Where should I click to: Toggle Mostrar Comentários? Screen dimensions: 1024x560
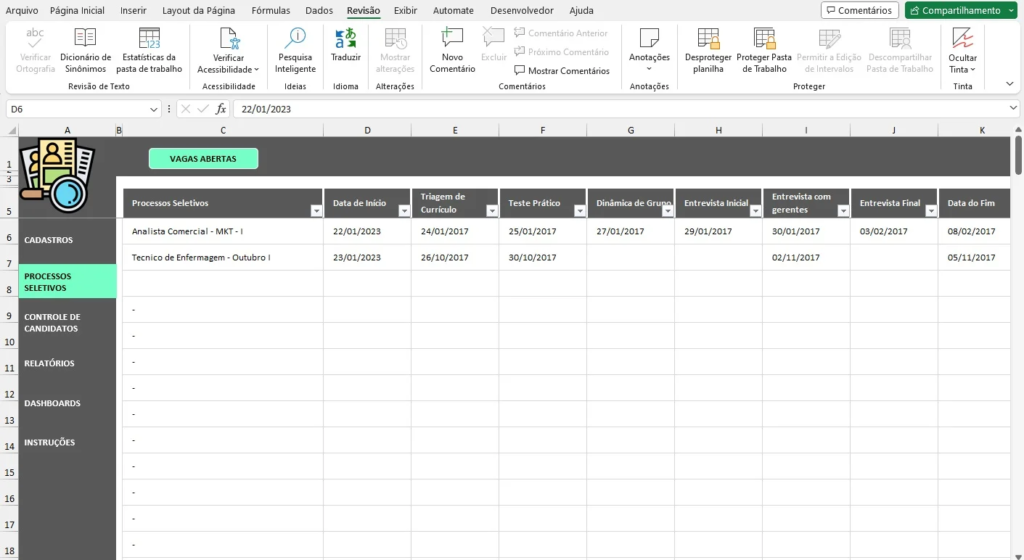point(561,71)
